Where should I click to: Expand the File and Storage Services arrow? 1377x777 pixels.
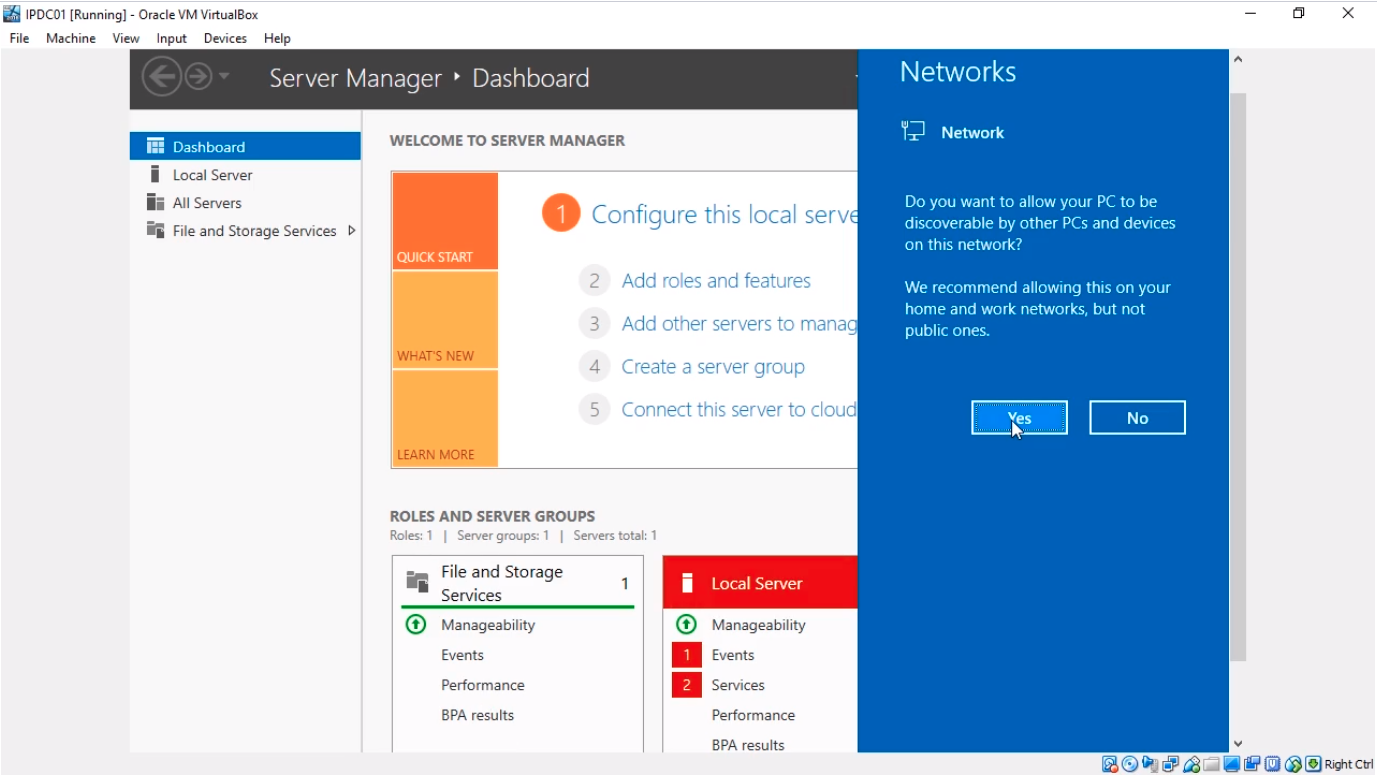point(351,230)
